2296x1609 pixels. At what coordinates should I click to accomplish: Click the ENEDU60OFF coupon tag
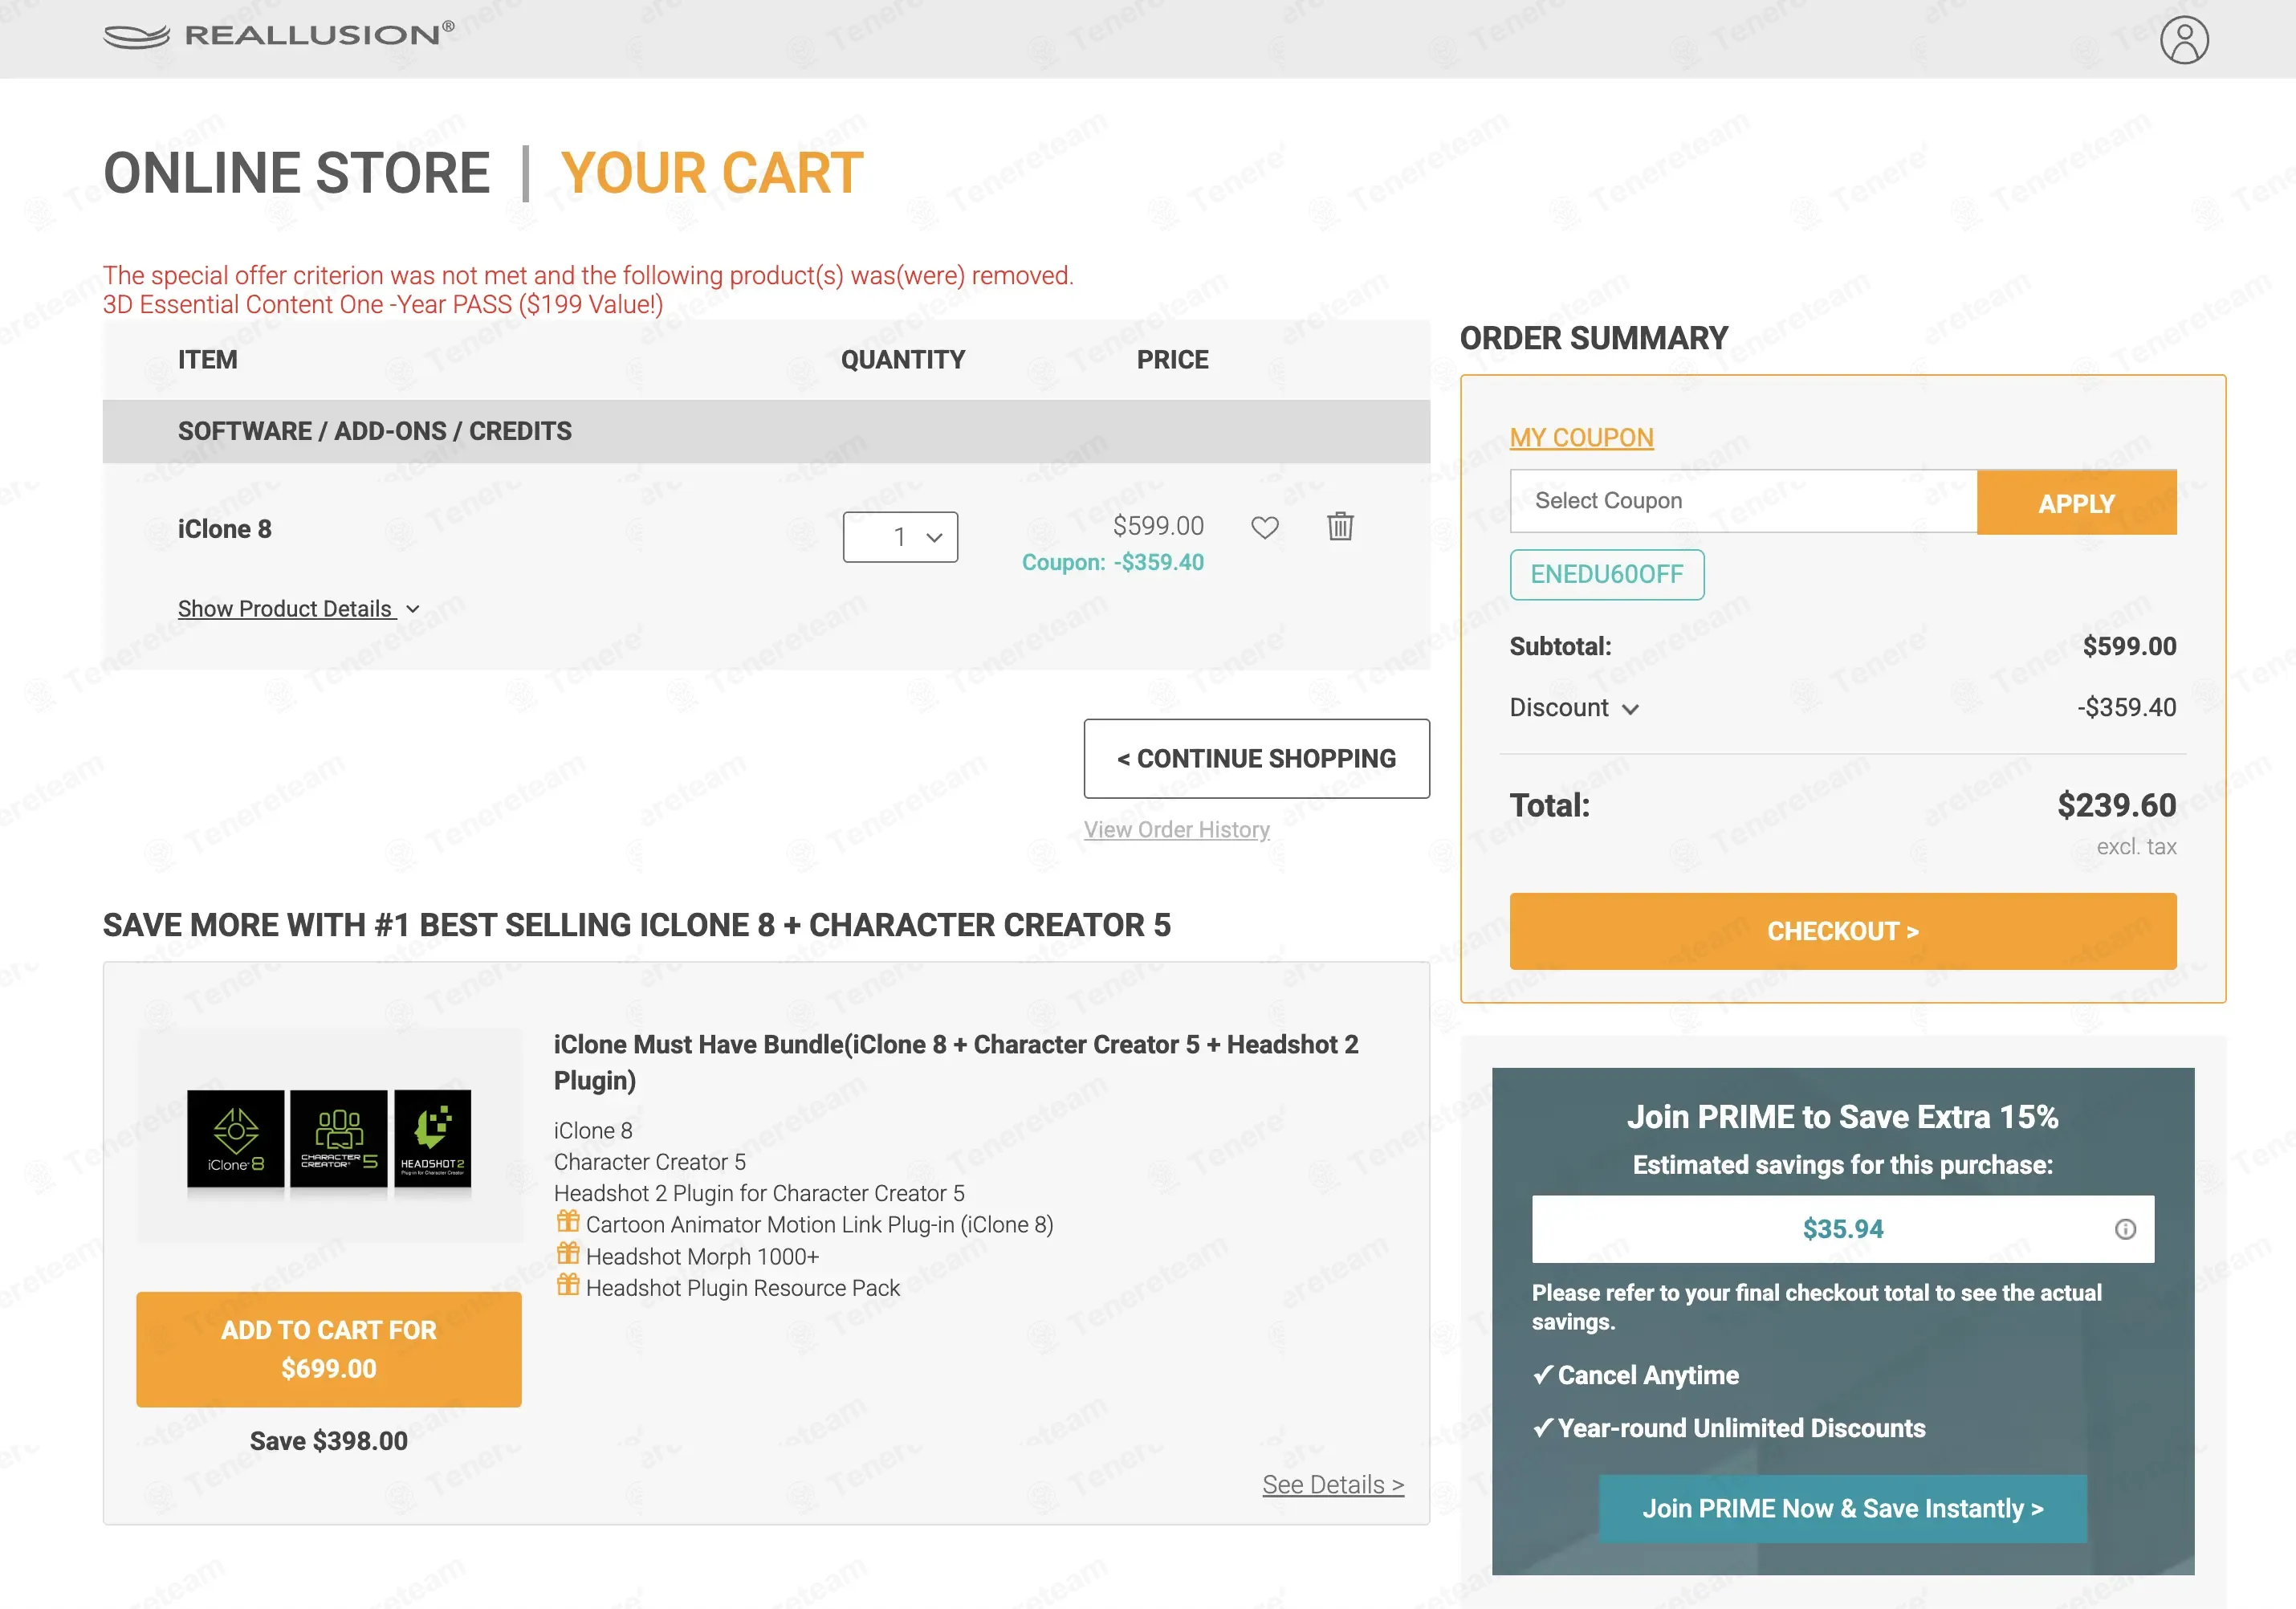(1607, 574)
